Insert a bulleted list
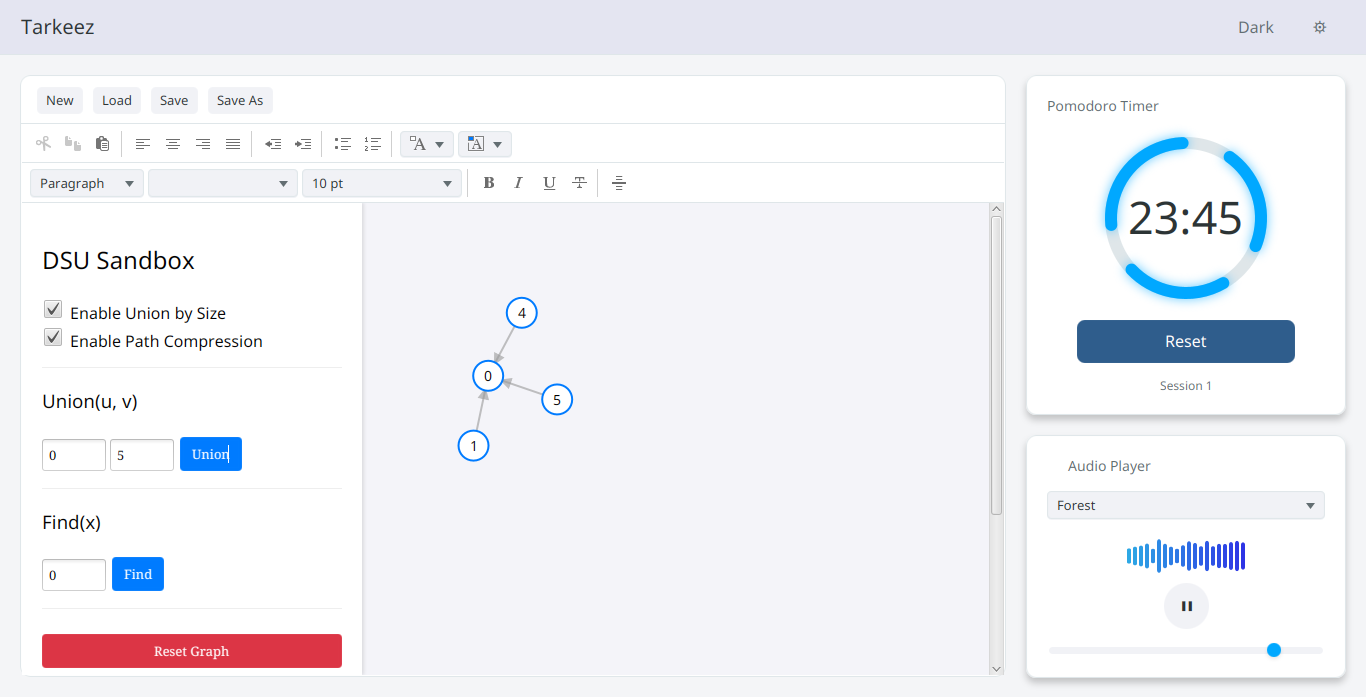The width and height of the screenshot is (1366, 697). [343, 144]
